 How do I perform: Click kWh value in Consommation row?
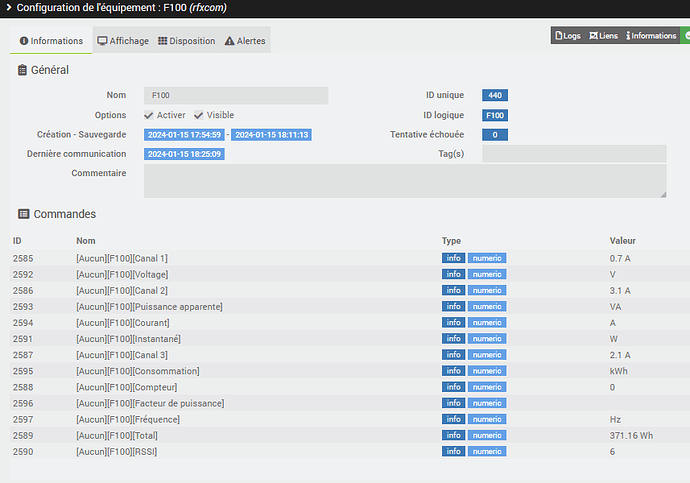point(619,371)
